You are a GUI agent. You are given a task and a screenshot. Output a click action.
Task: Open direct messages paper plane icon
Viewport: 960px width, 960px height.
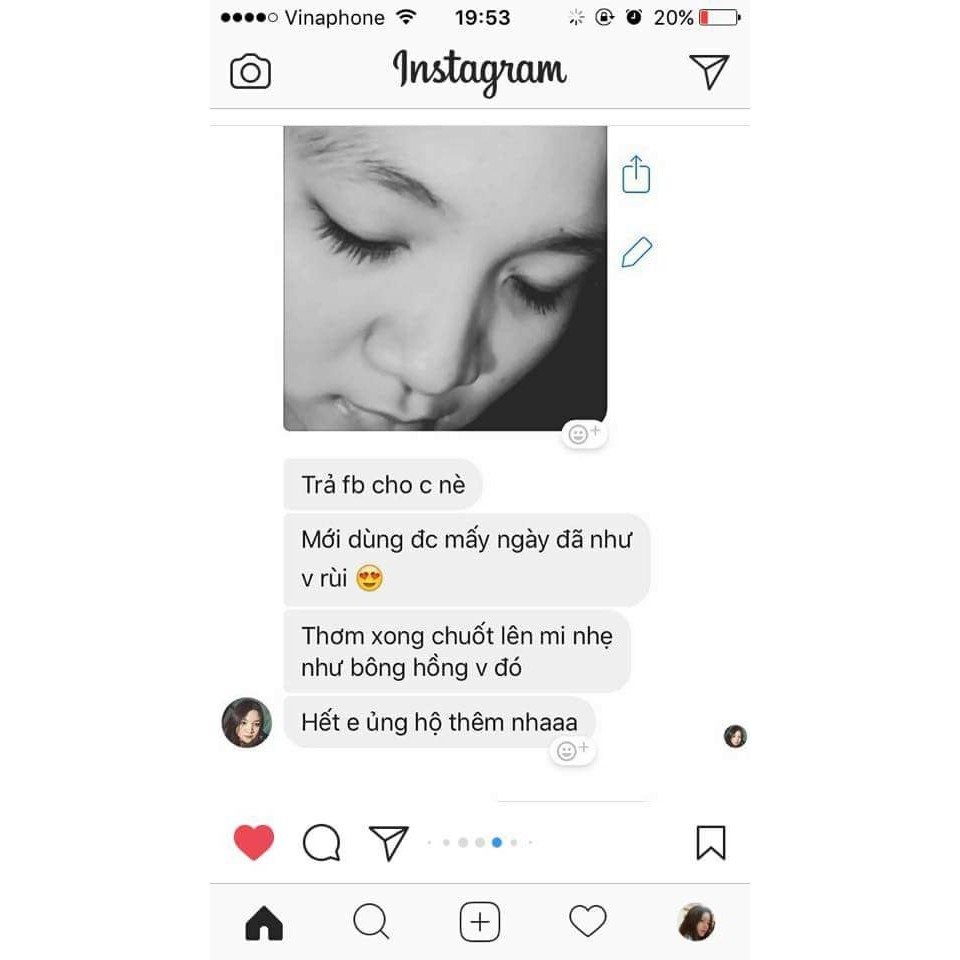(x=709, y=71)
